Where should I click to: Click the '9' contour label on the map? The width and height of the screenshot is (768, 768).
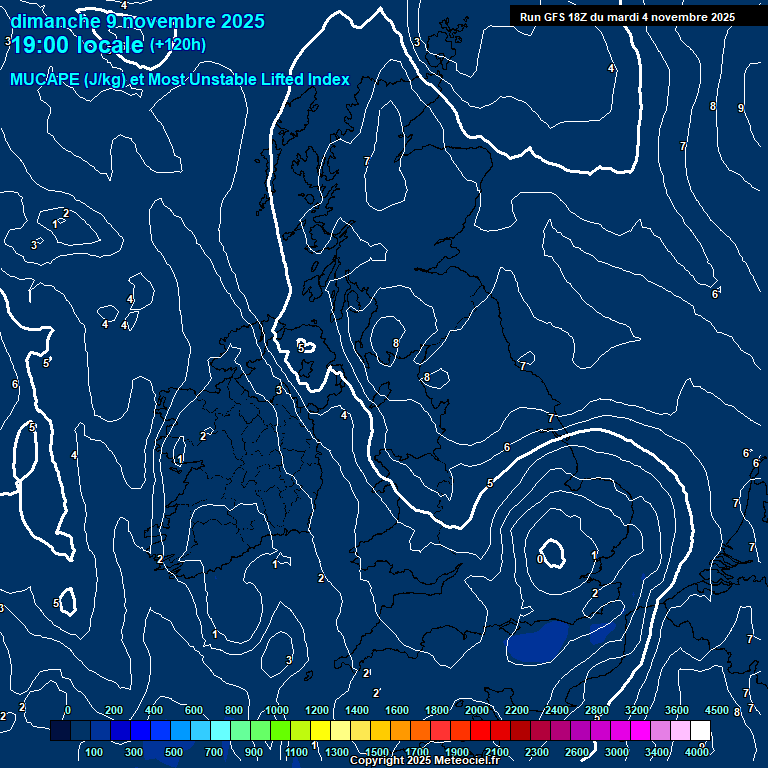[x=740, y=108]
